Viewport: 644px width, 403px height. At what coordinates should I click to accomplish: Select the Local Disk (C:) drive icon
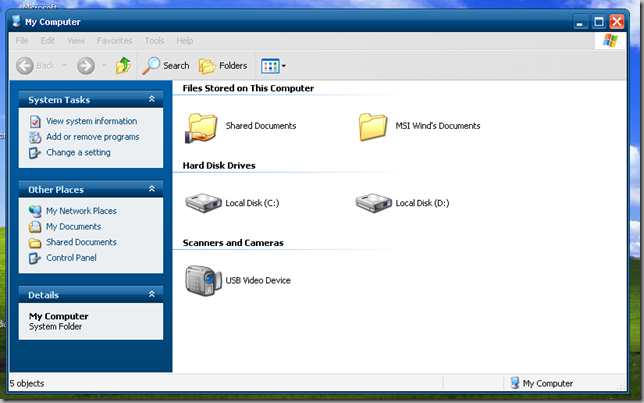click(203, 203)
